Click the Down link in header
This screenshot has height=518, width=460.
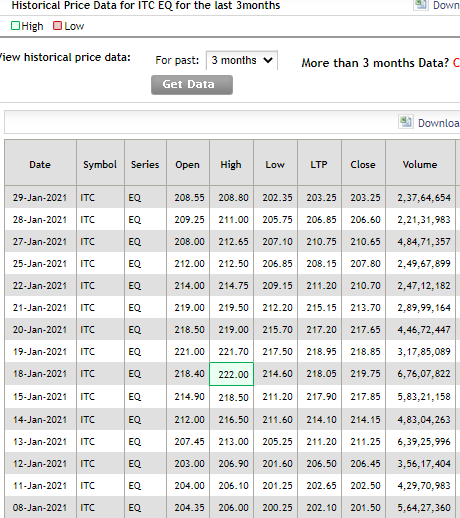point(446,5)
